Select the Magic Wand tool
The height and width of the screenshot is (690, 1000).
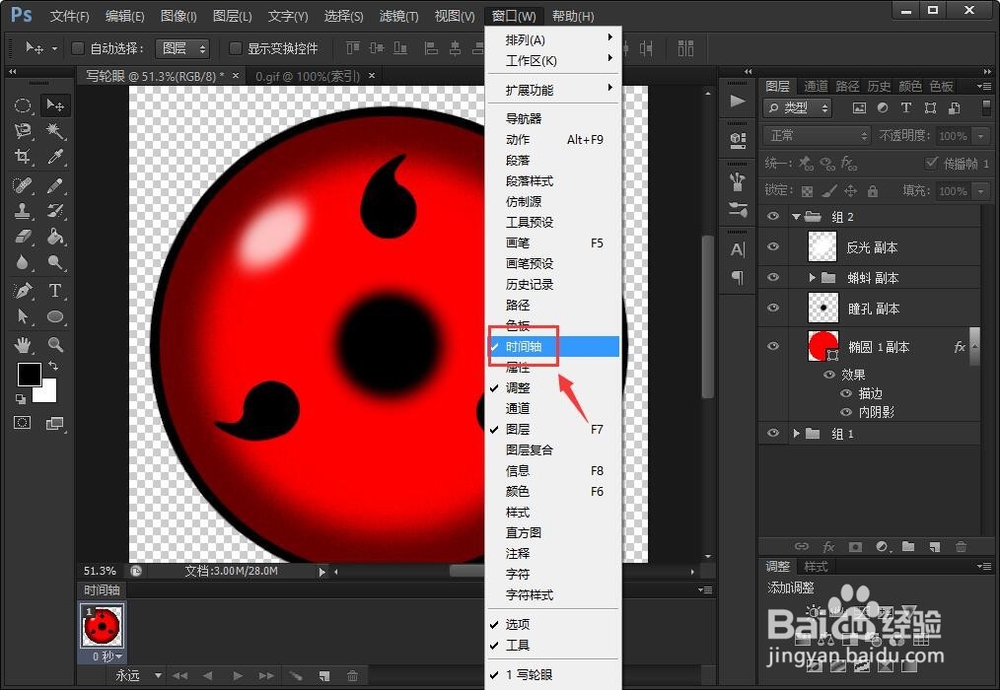pos(55,131)
